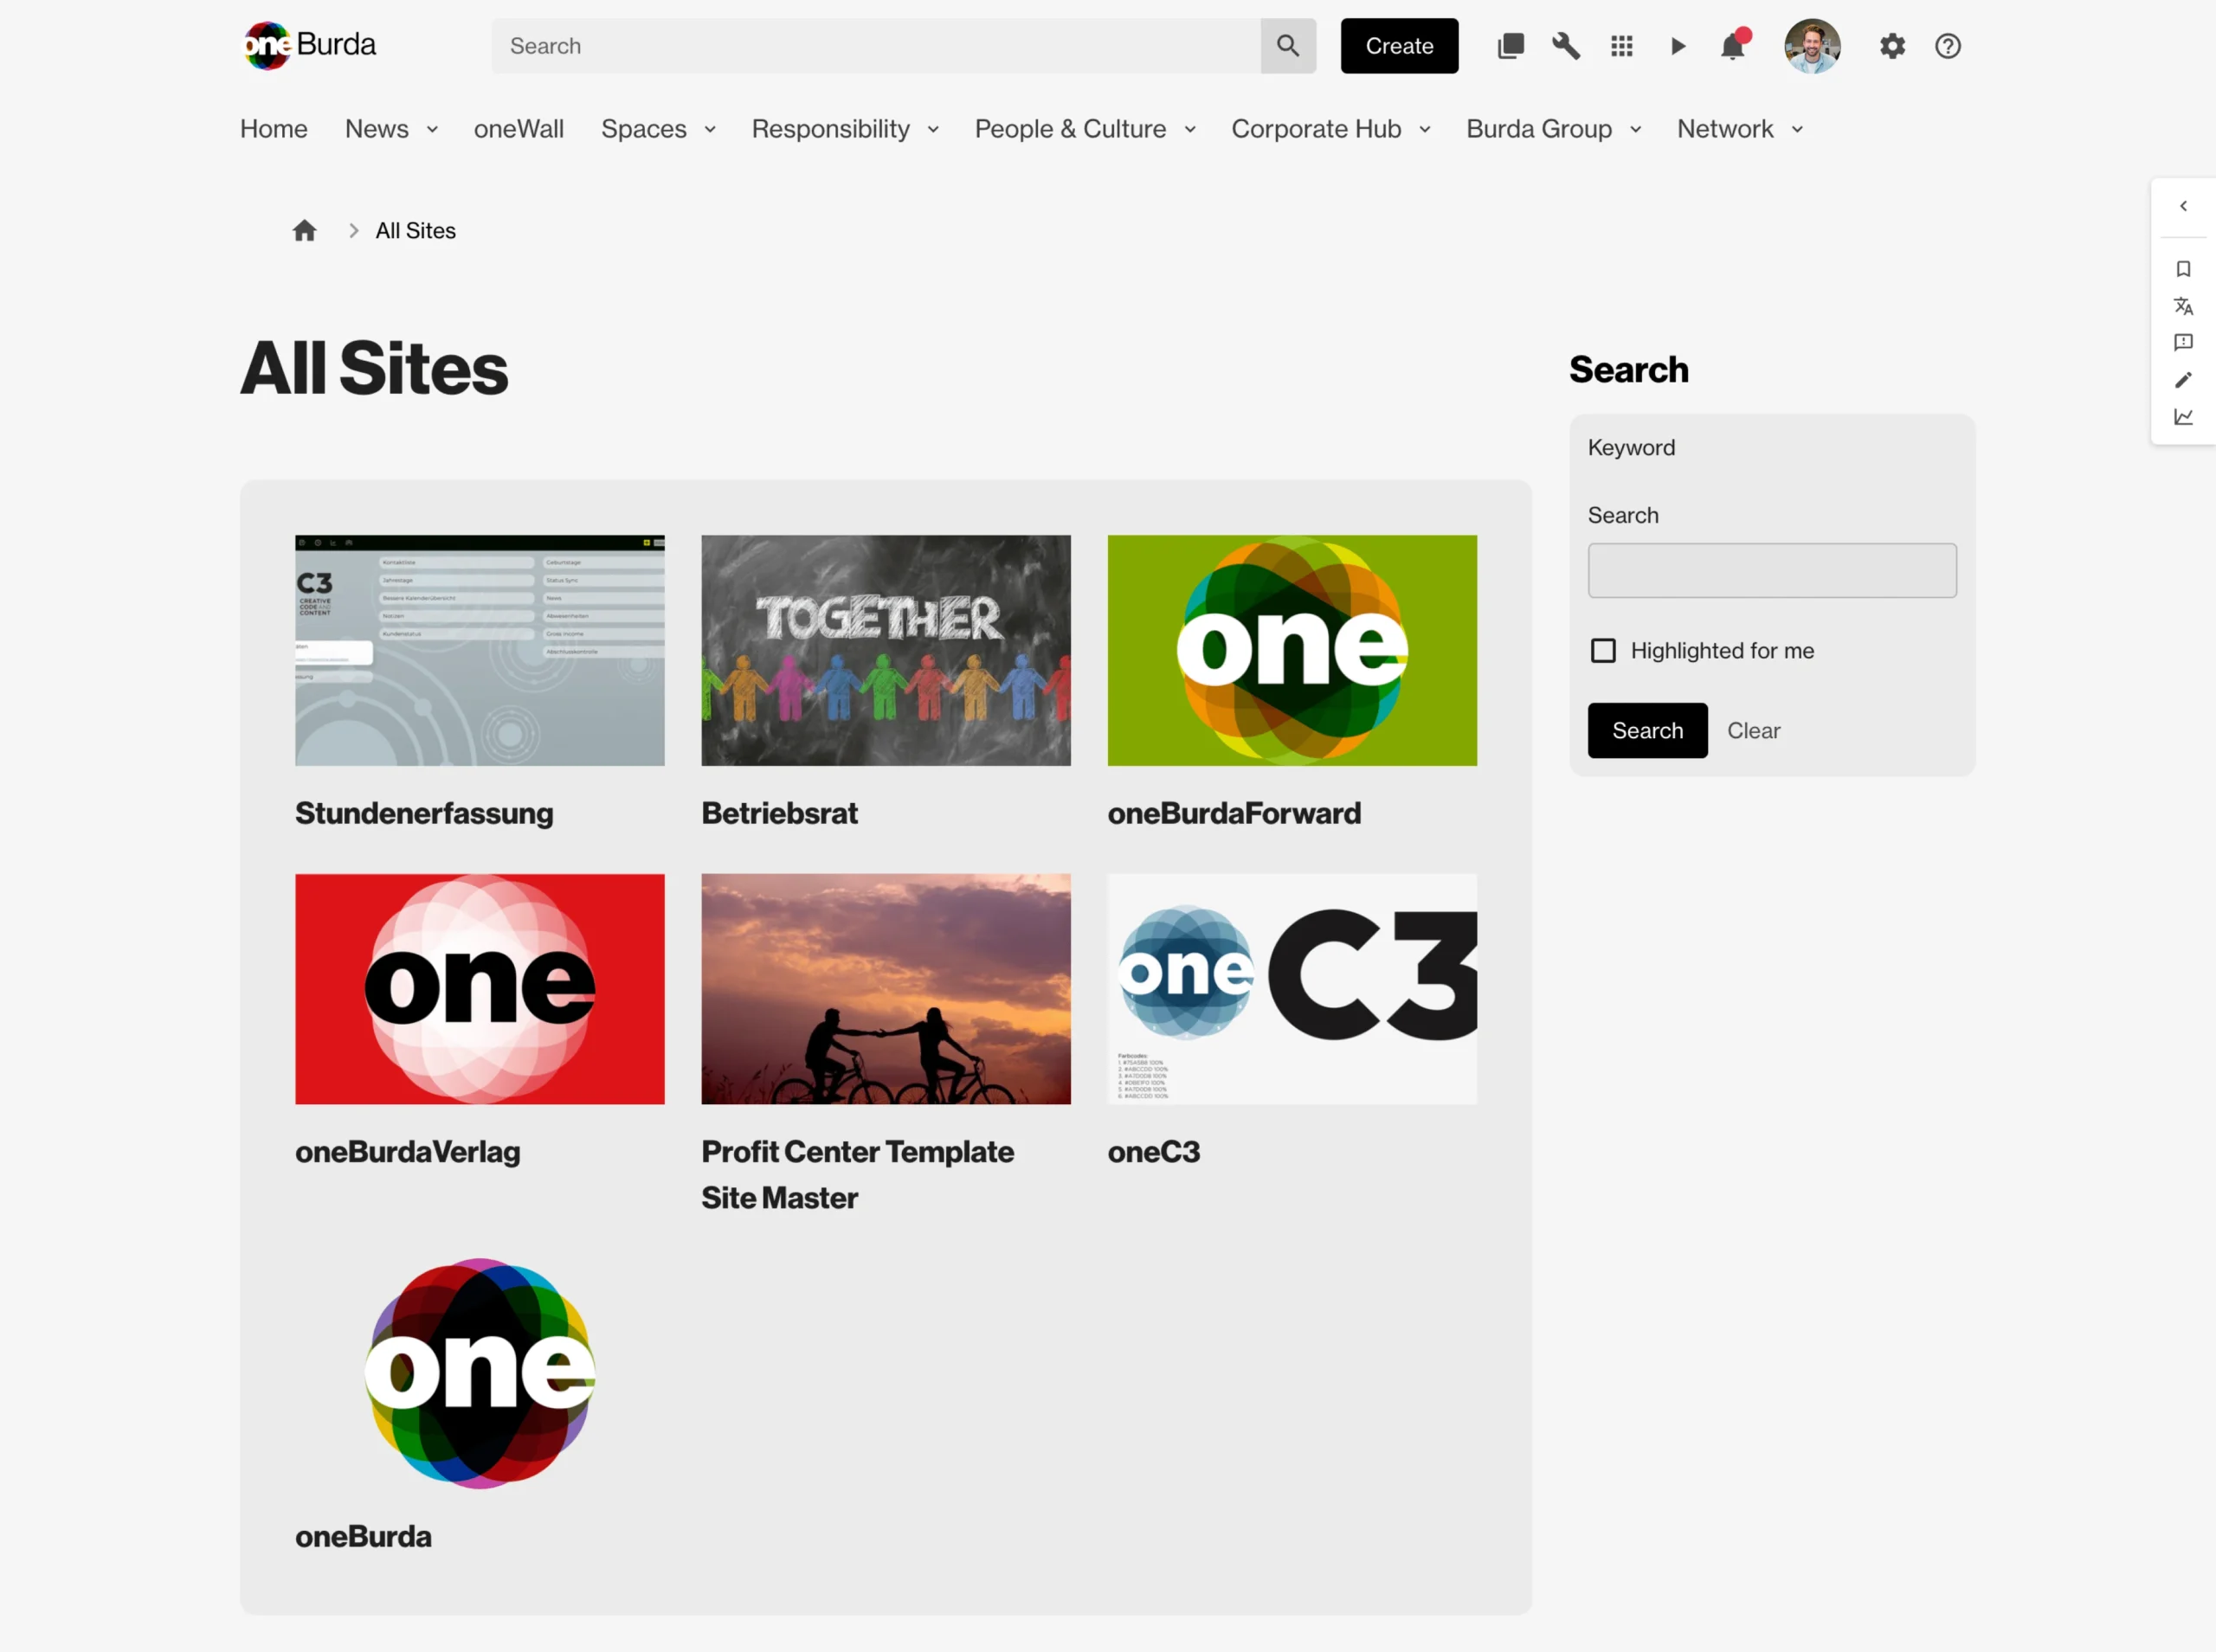Image resolution: width=2216 pixels, height=1652 pixels.
Task: Click the feedback comment icon in side toolbar
Action: click(2183, 343)
